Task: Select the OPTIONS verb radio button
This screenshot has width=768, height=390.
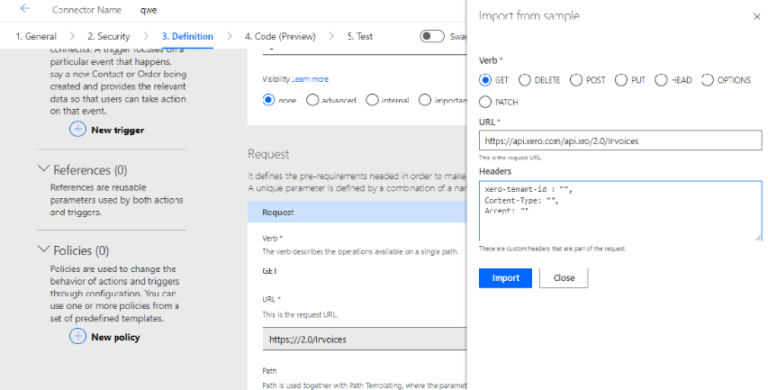Action: 707,80
